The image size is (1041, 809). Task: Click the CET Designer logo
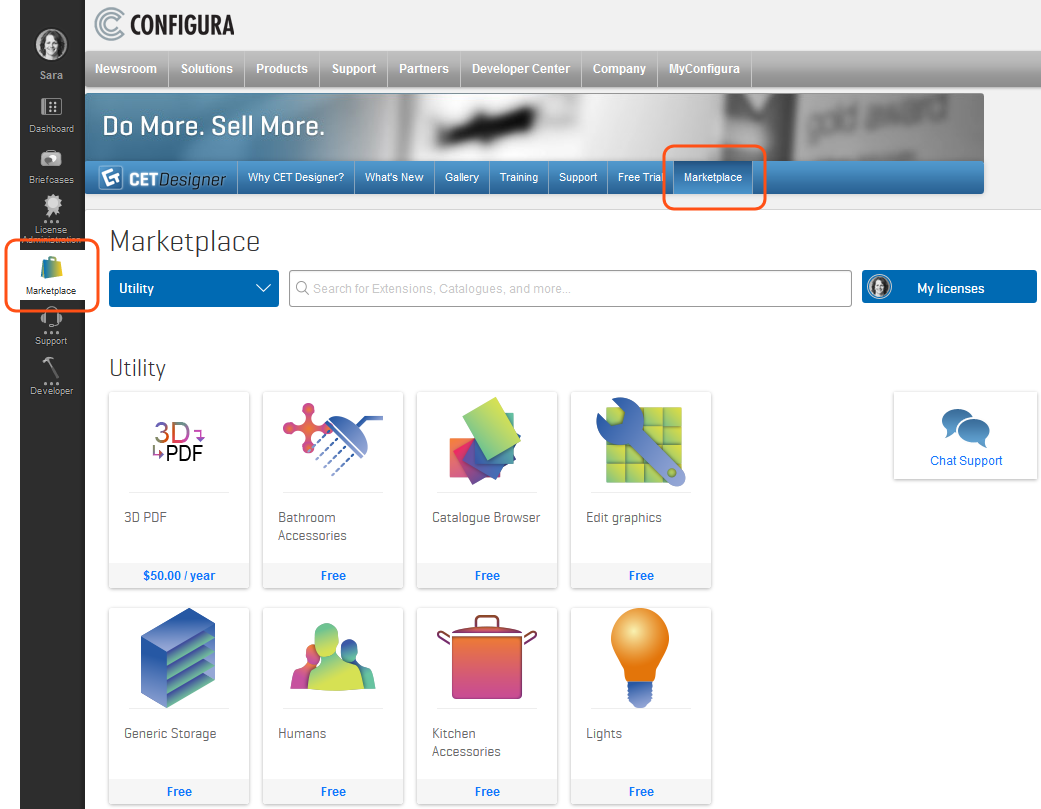(163, 179)
